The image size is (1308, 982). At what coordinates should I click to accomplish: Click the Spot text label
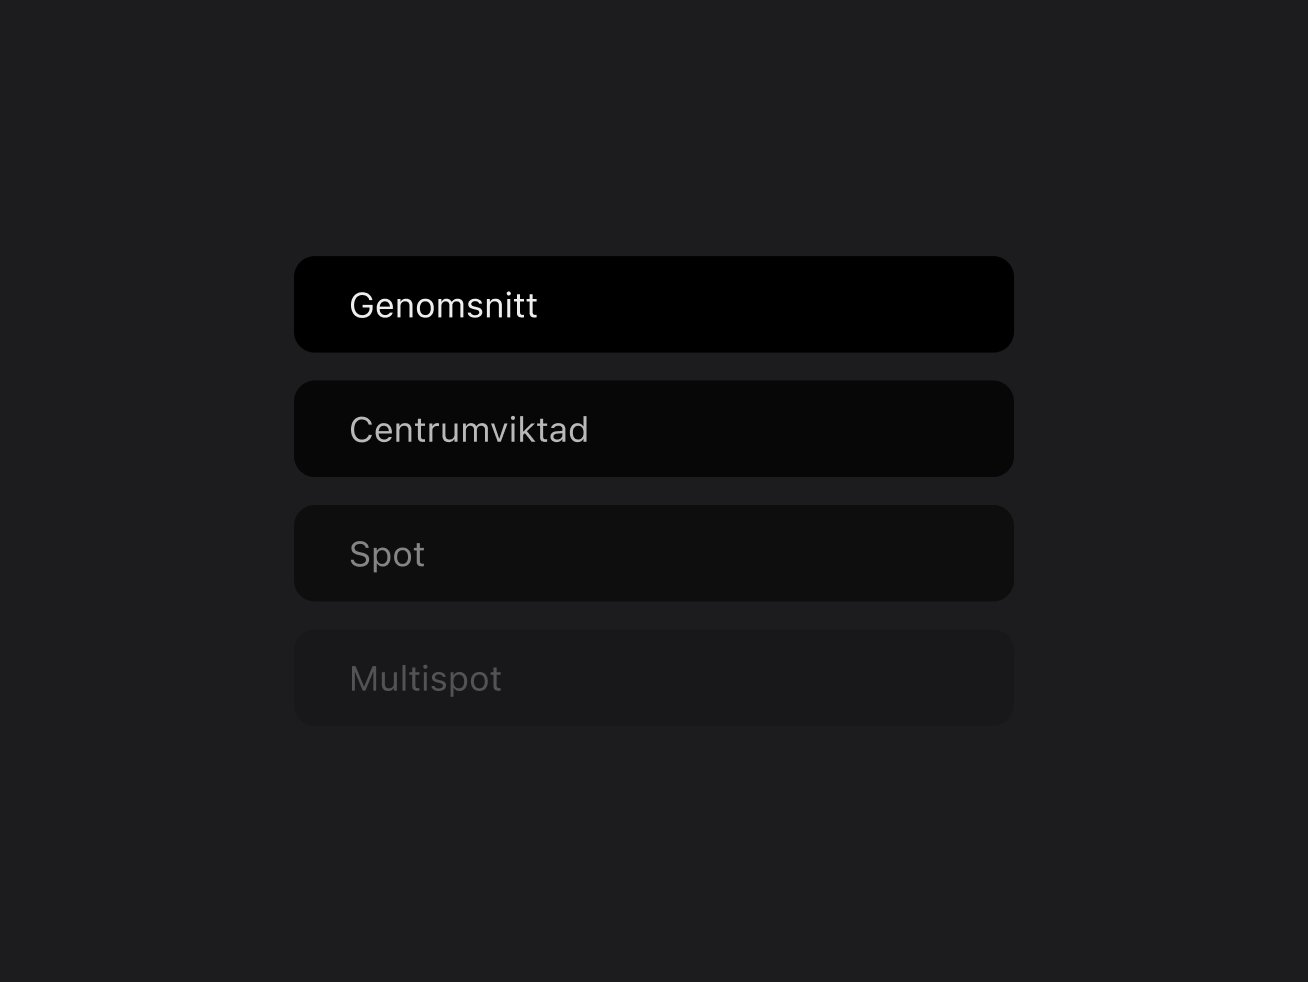(x=387, y=554)
